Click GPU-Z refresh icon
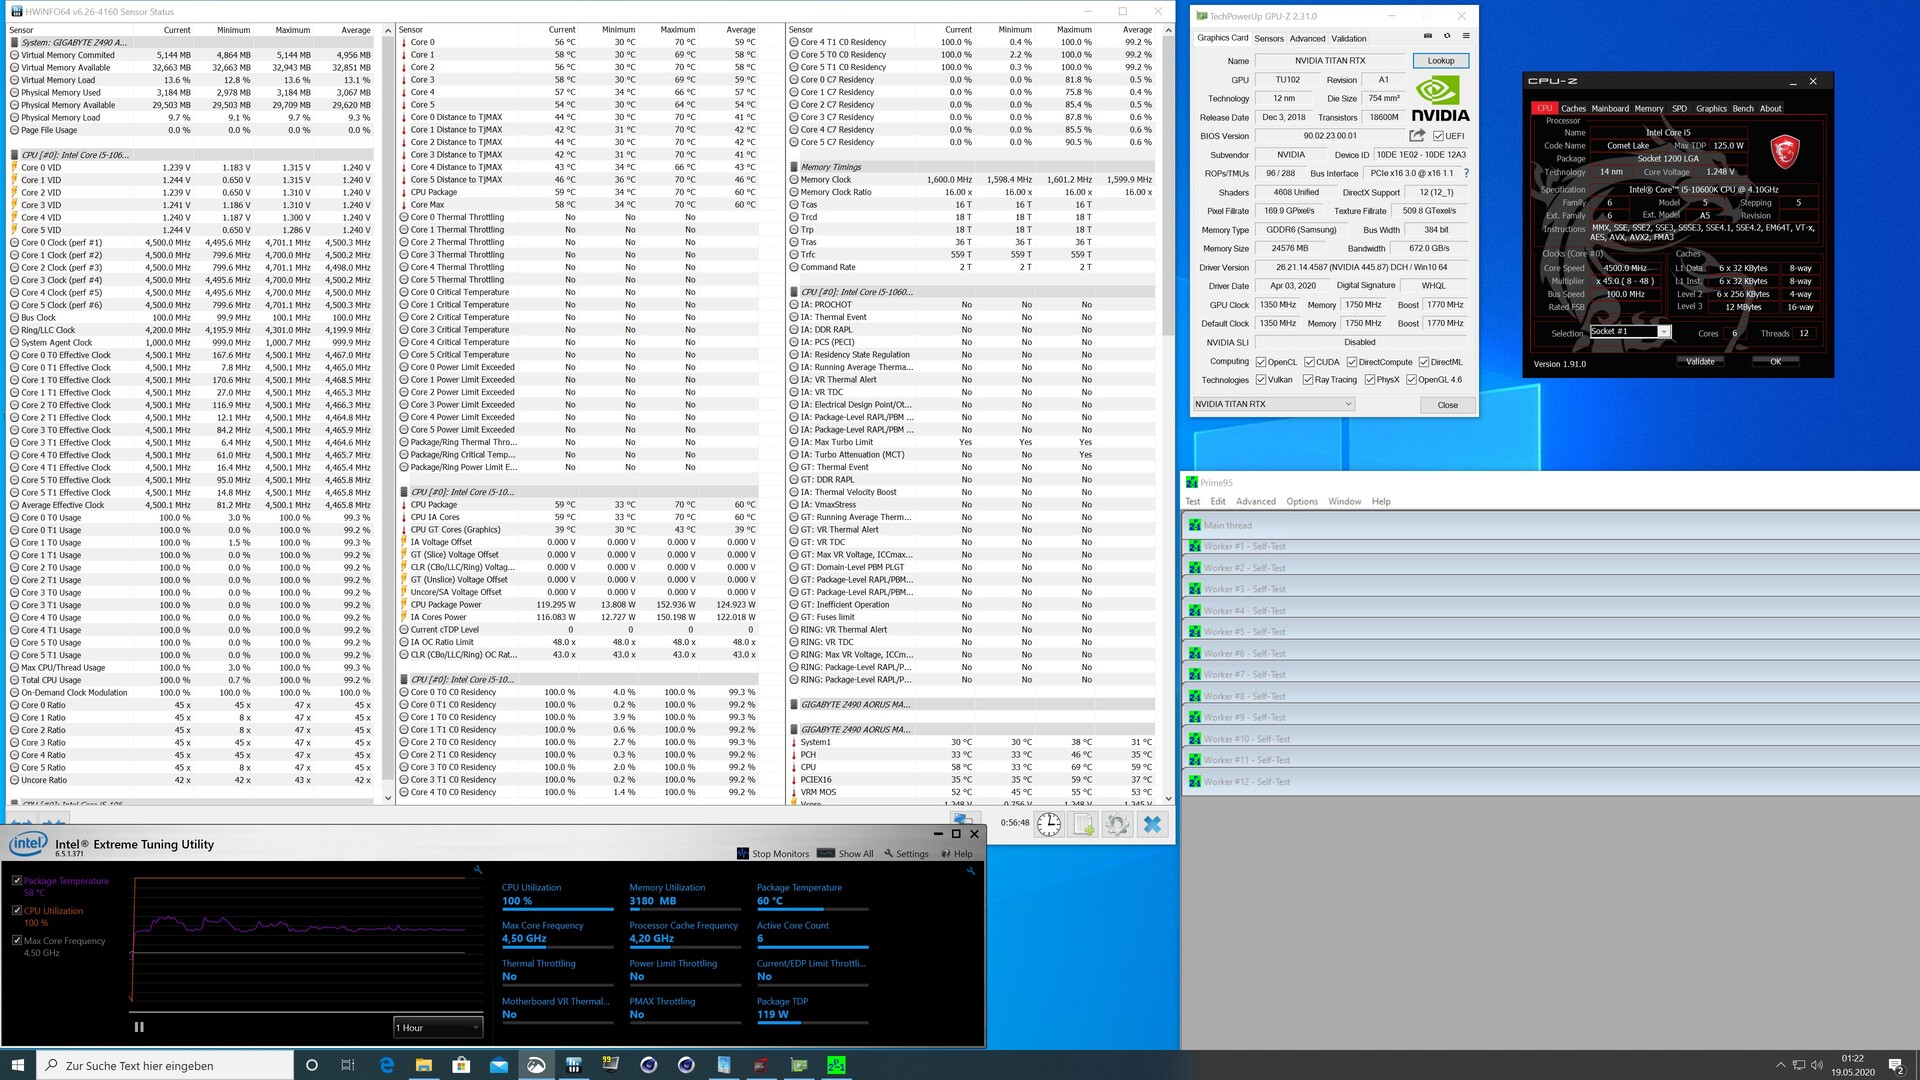The height and width of the screenshot is (1080, 1920). tap(1446, 36)
